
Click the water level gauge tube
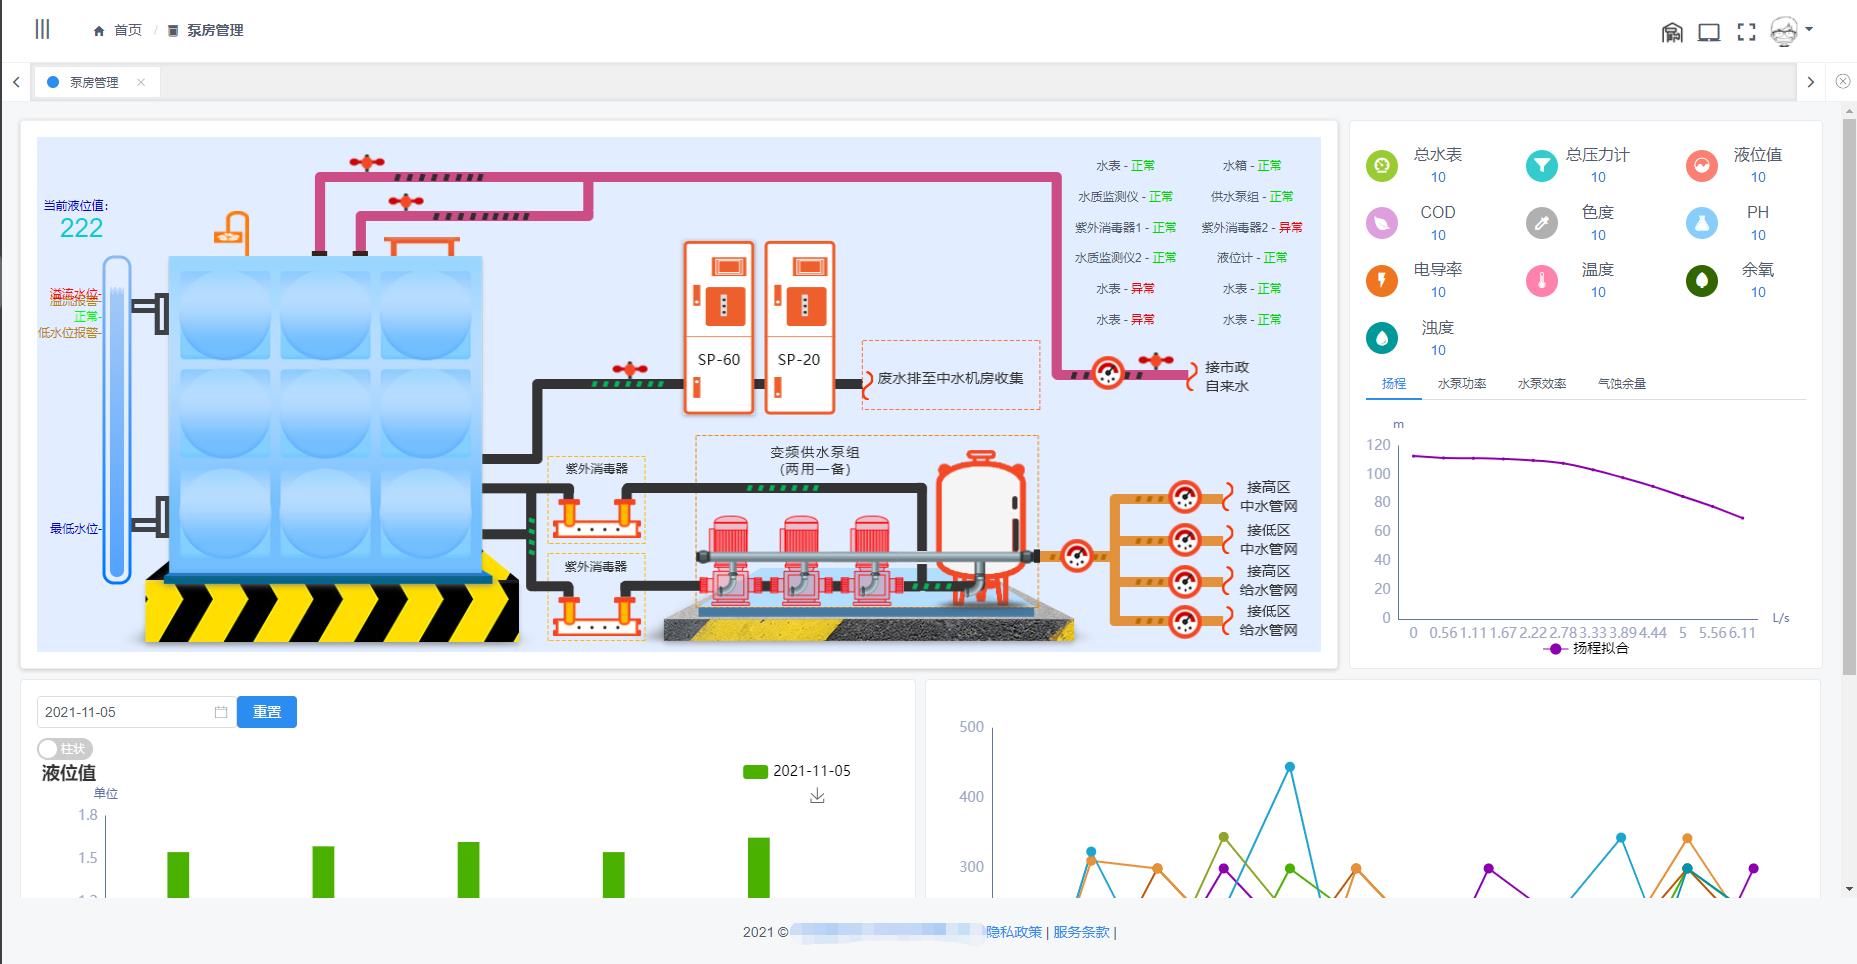tap(117, 420)
